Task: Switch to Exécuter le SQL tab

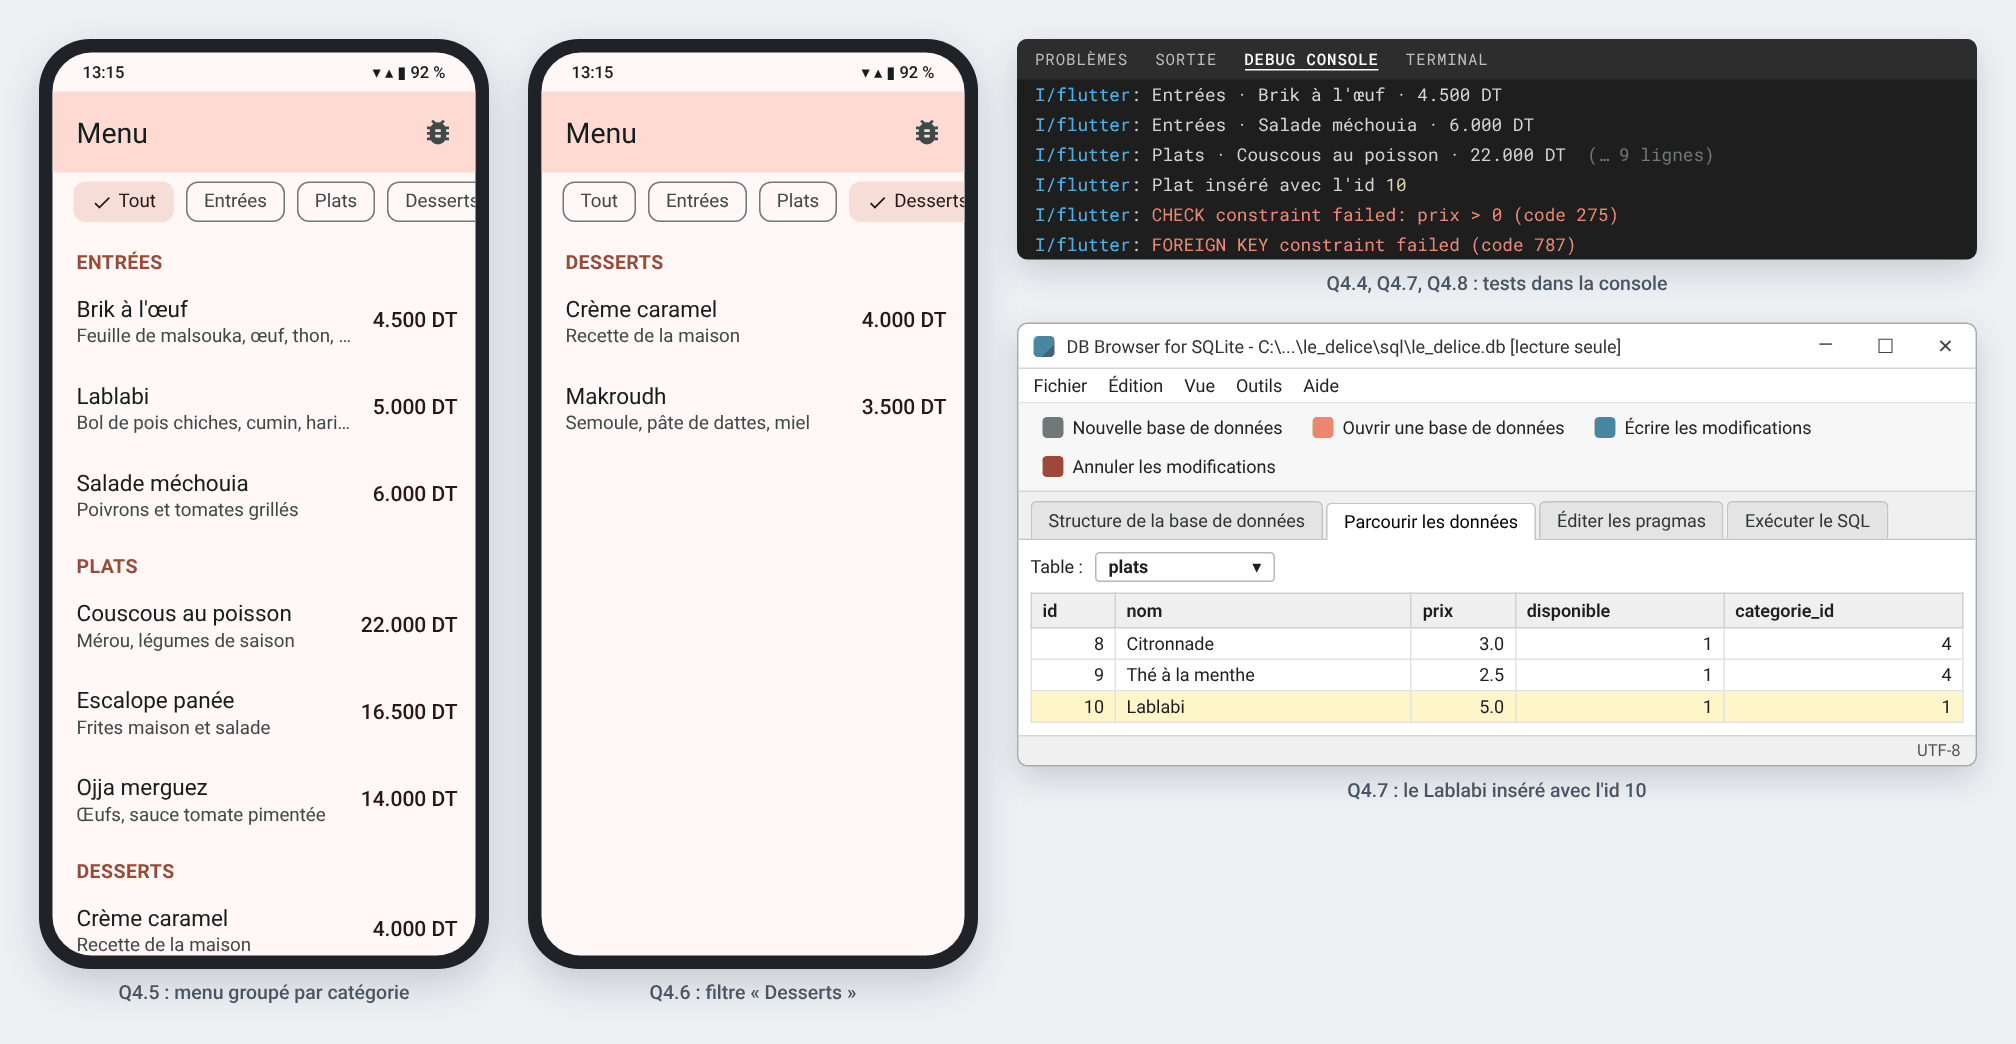Action: (1807, 521)
